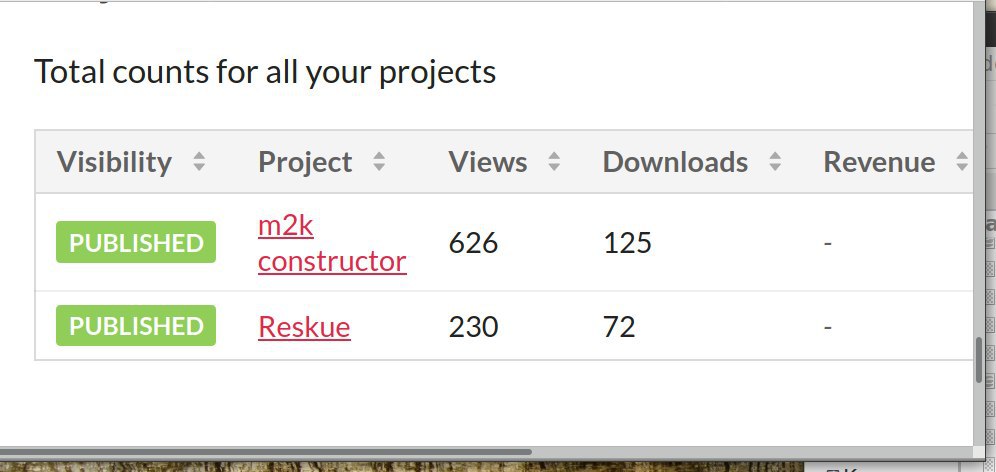This screenshot has height=472, width=996.
Task: Click the PUBLISHED badge for Reskue
Action: pyautogui.click(x=136, y=325)
